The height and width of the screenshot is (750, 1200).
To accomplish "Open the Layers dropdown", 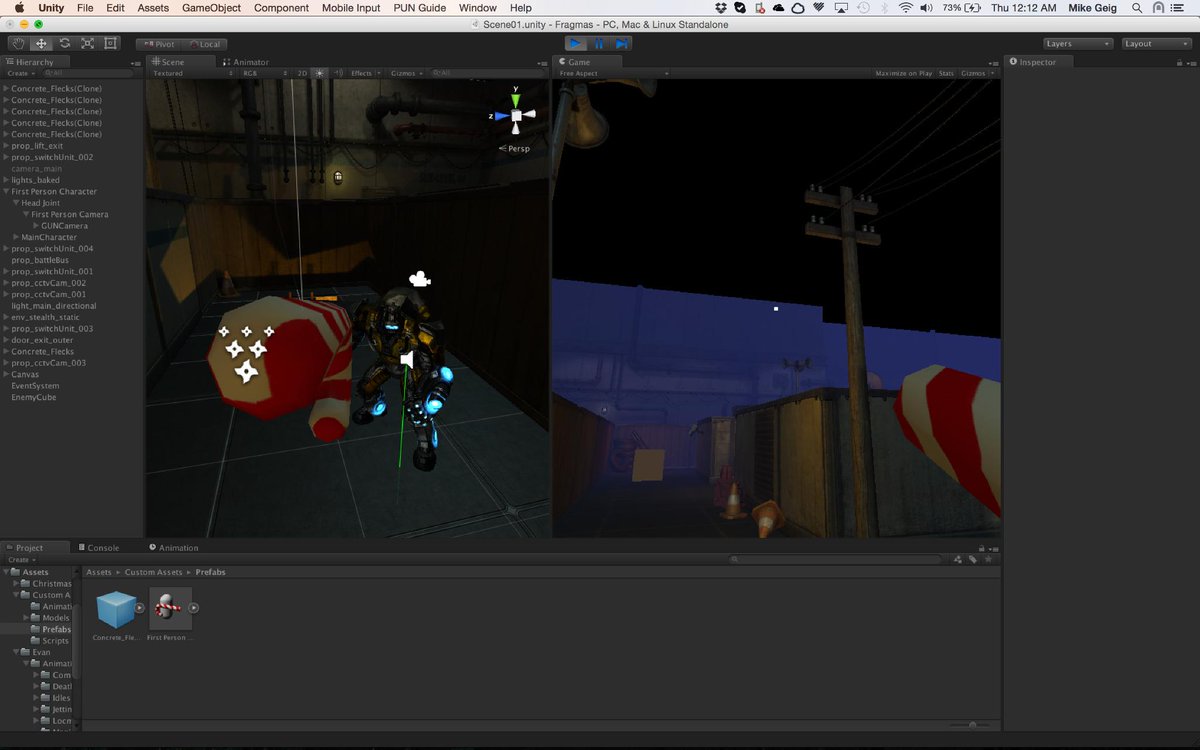I will coord(1078,44).
